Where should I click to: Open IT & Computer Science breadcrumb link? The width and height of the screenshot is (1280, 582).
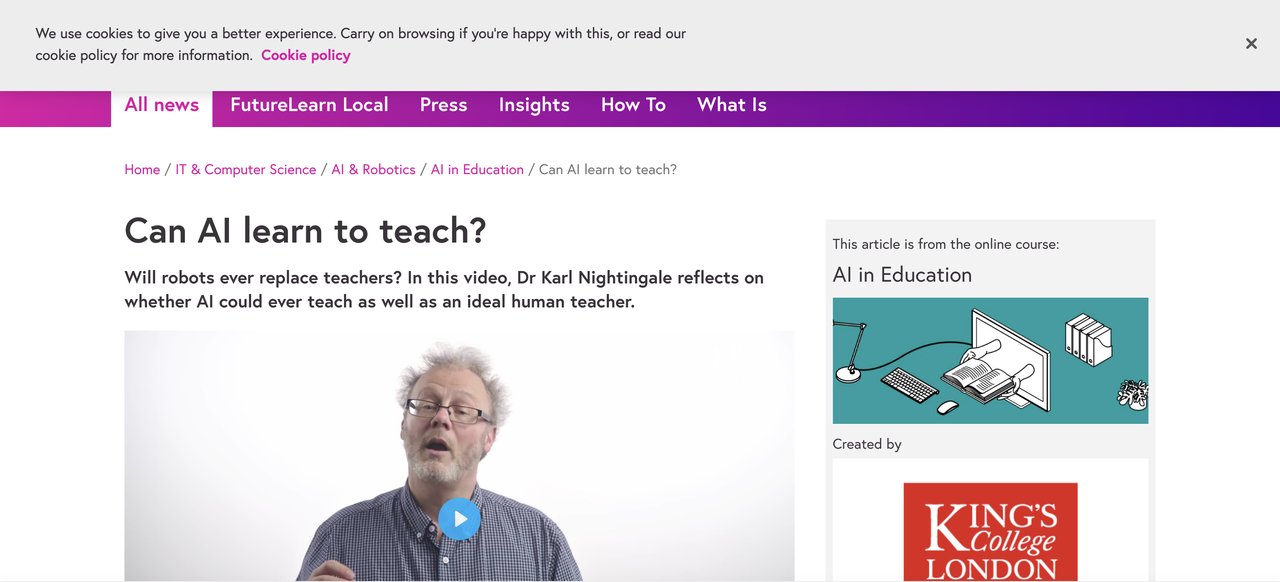(245, 169)
